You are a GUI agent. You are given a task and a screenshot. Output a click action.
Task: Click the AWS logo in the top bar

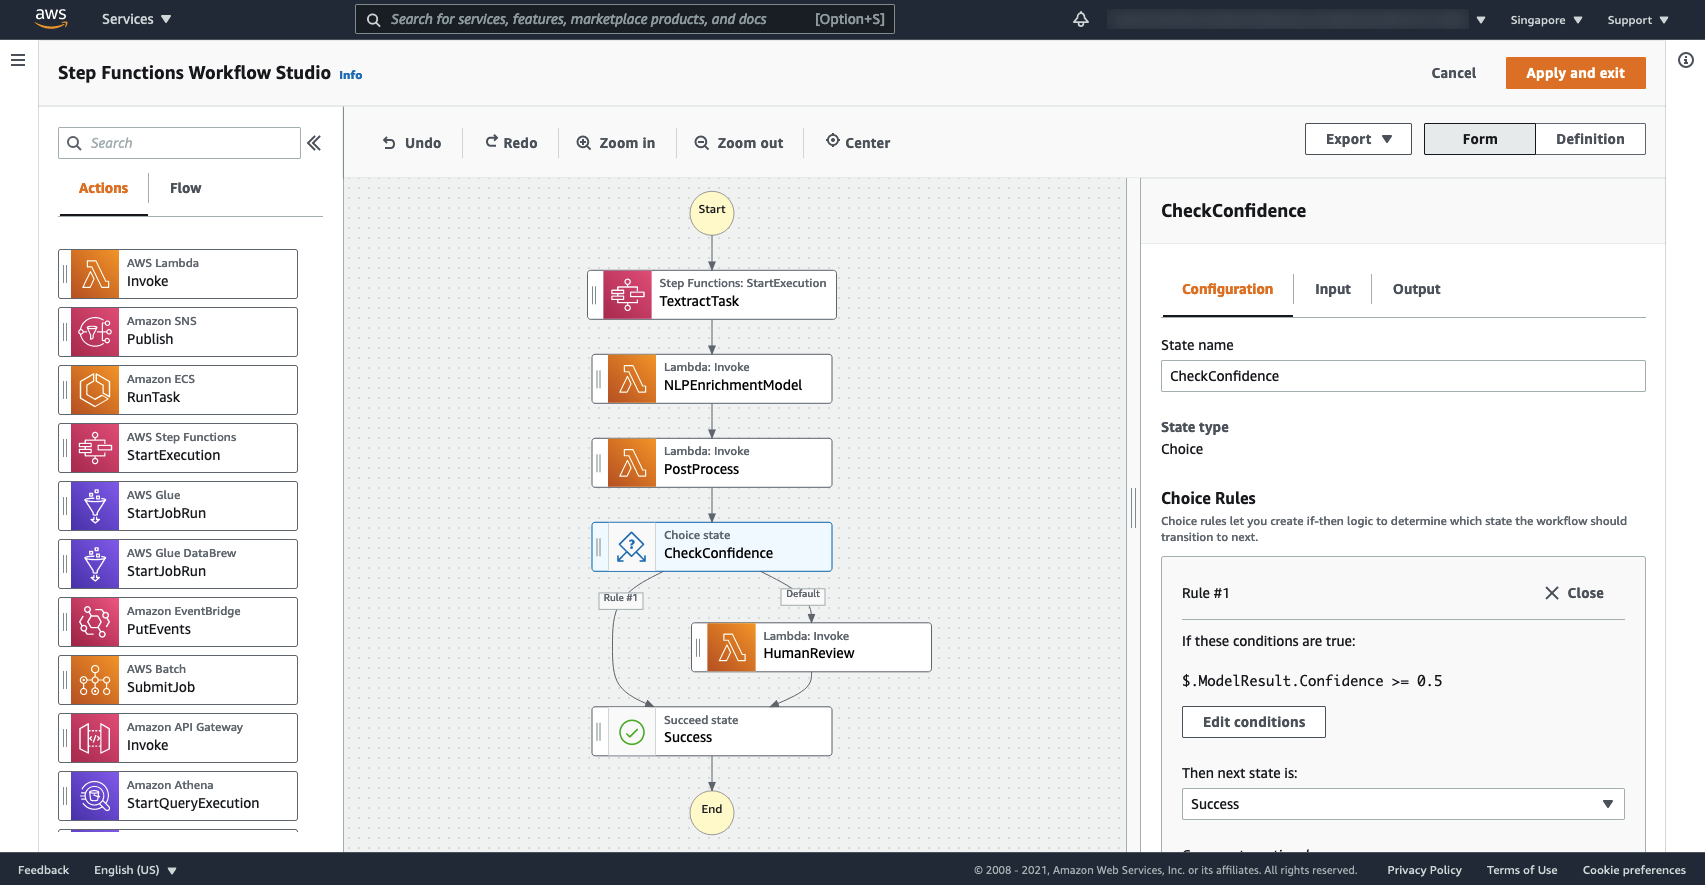(51, 19)
